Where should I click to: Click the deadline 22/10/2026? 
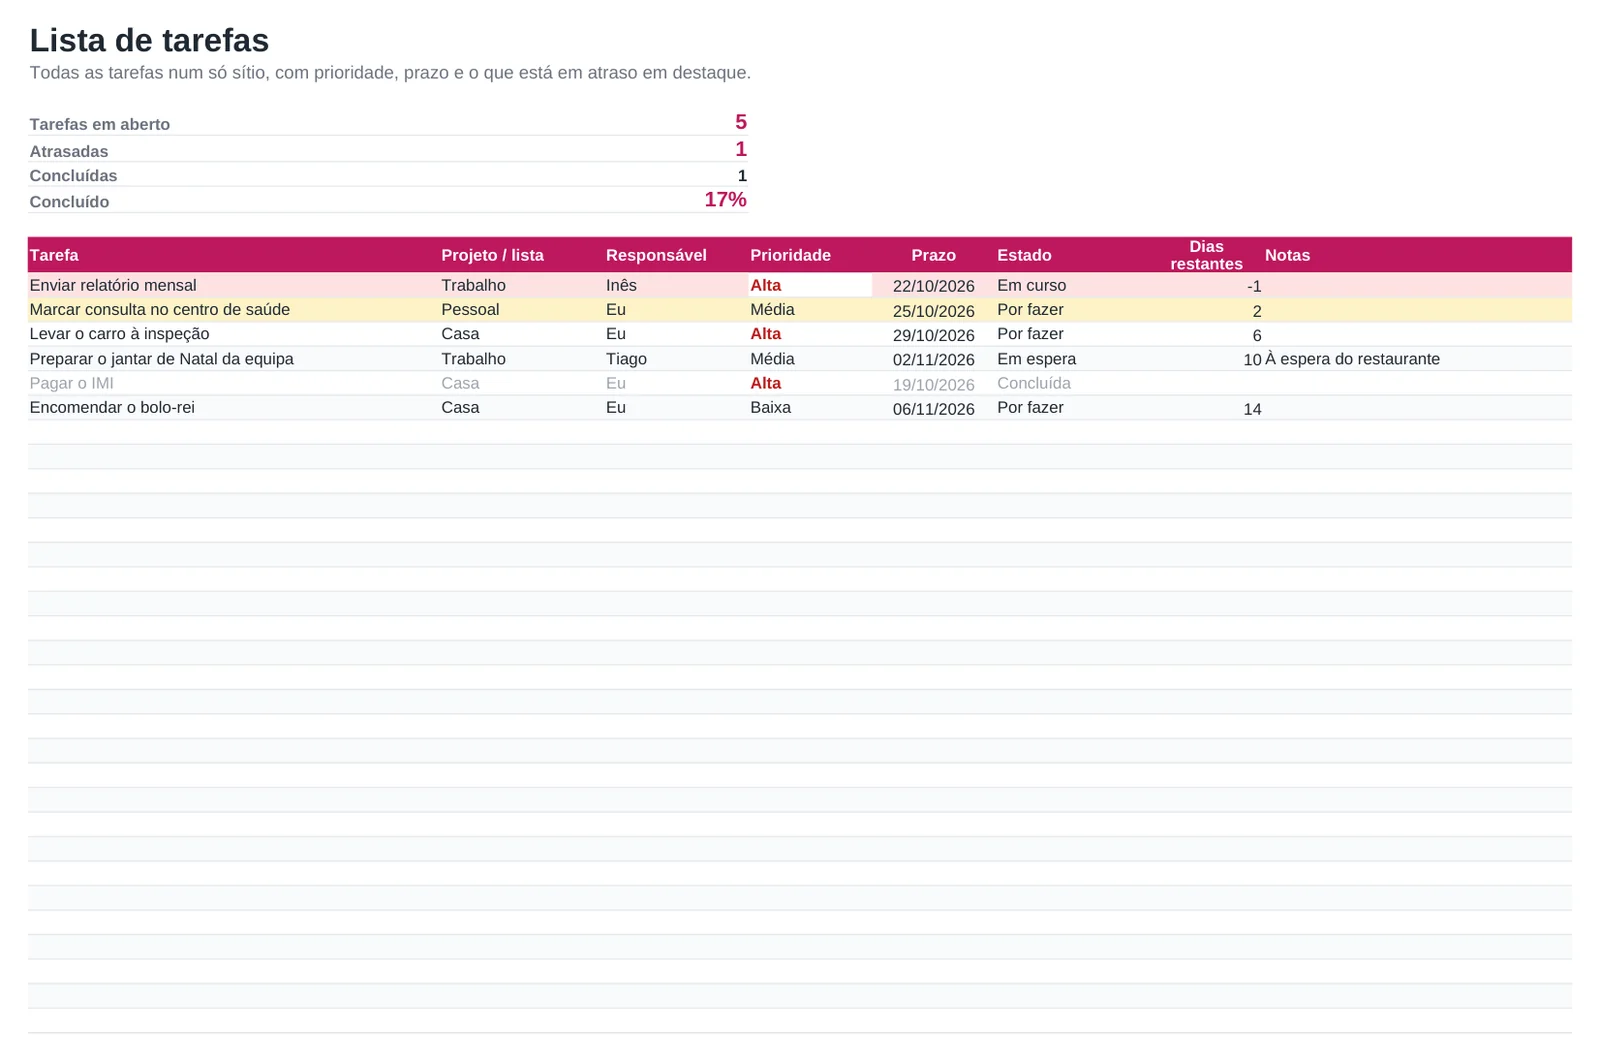(x=933, y=286)
